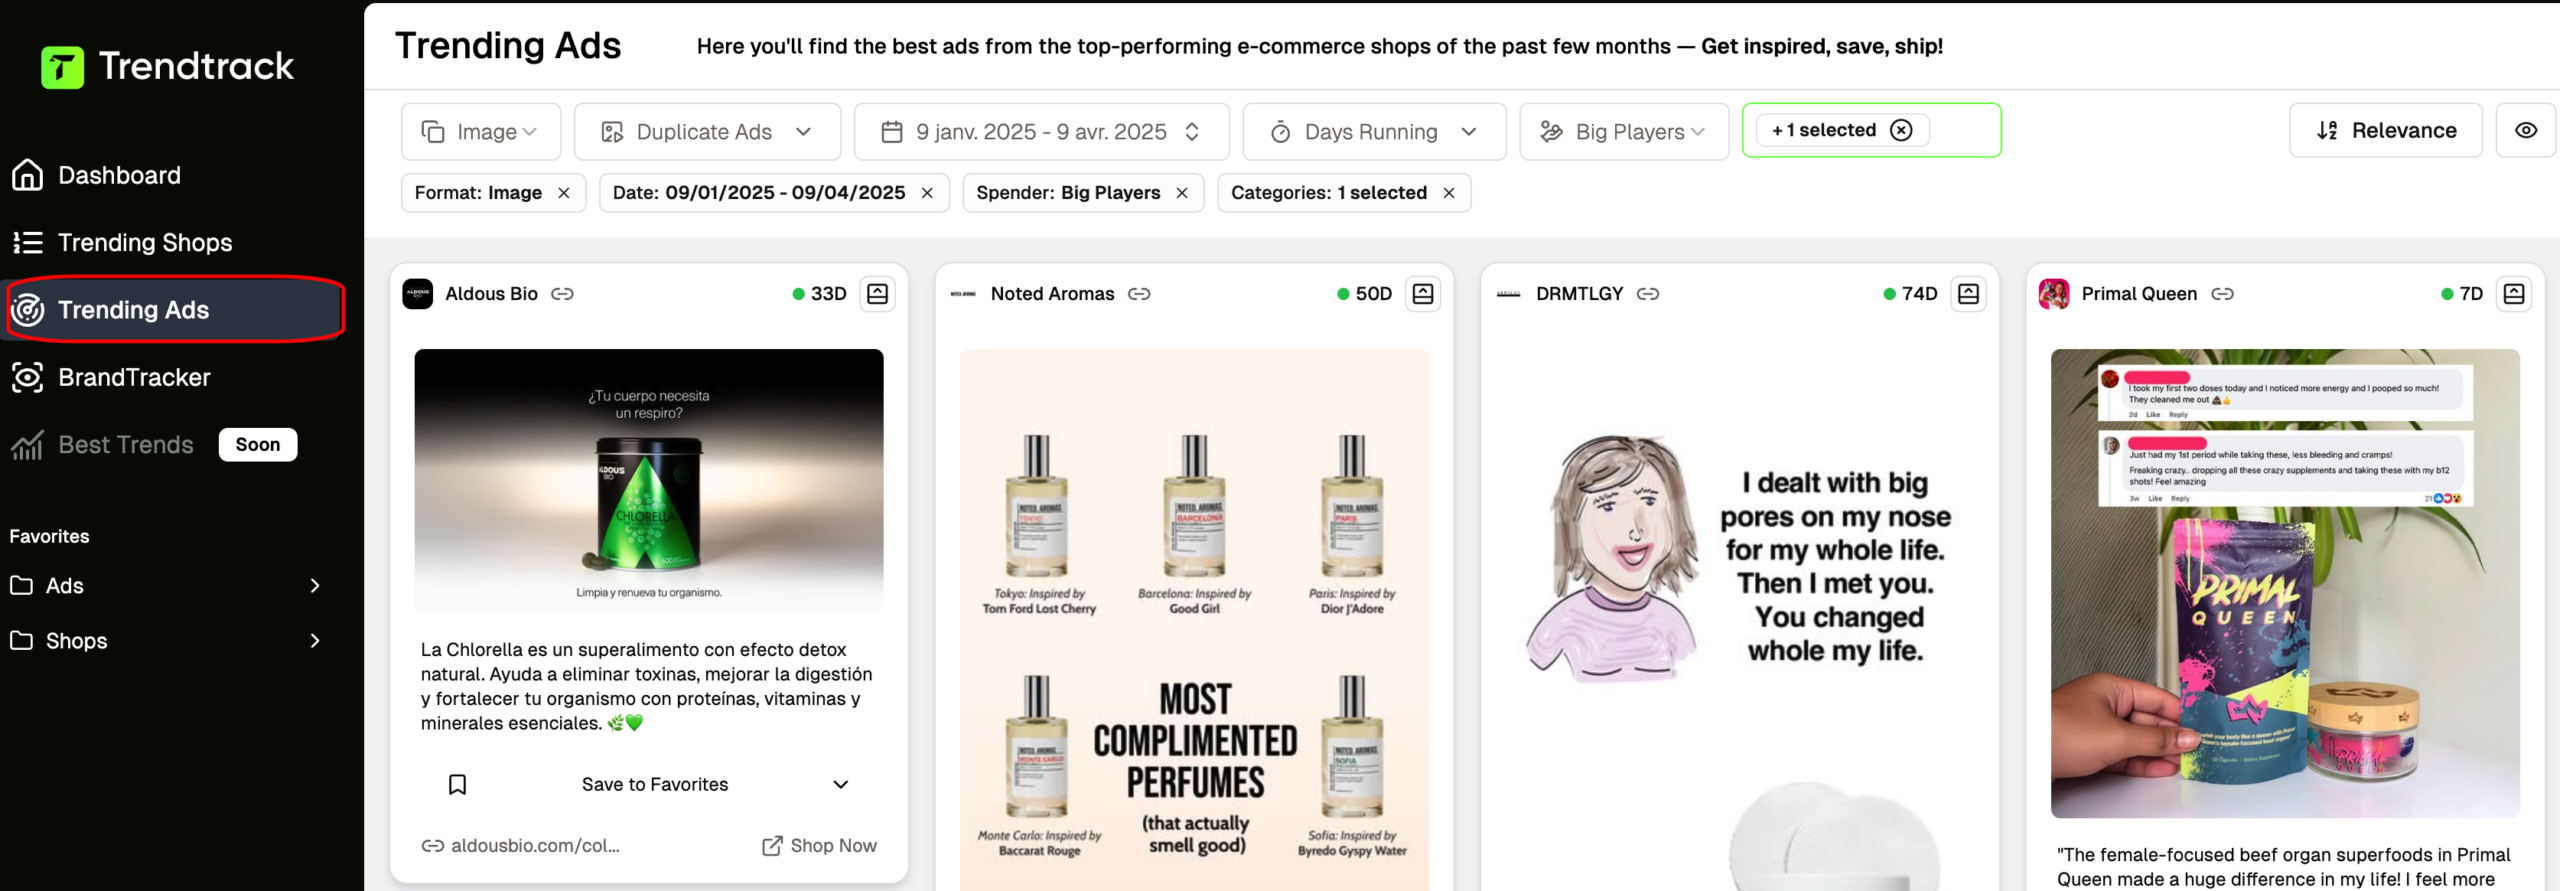Open the Chlorella ad image thumbnail

[x=648, y=480]
